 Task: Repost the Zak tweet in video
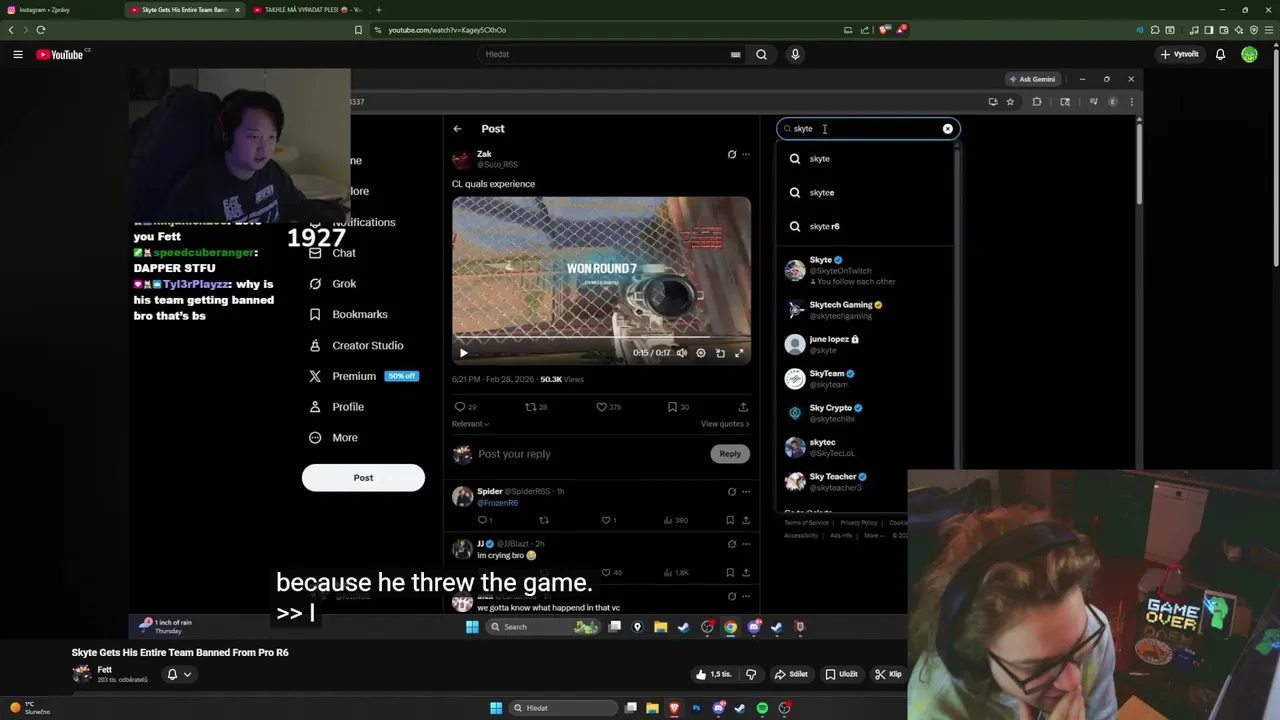pos(531,407)
